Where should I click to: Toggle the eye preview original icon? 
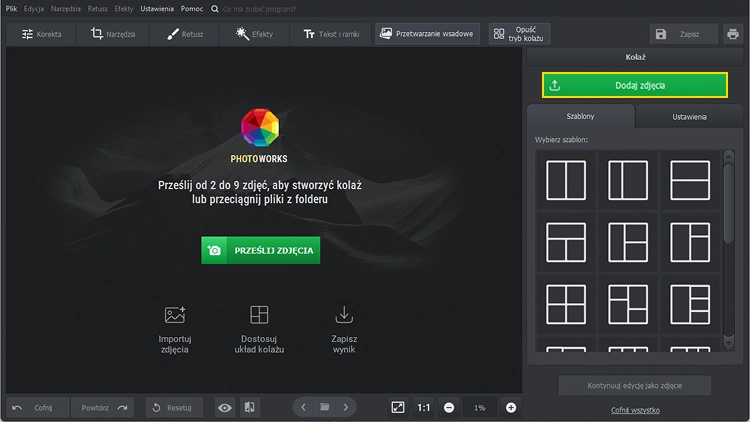coord(225,407)
